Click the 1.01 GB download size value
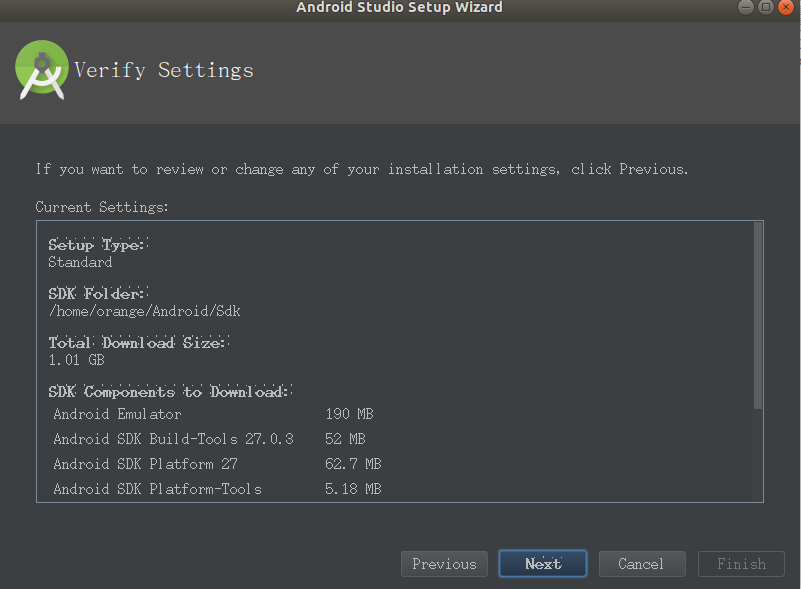The image size is (801, 589). (x=77, y=360)
